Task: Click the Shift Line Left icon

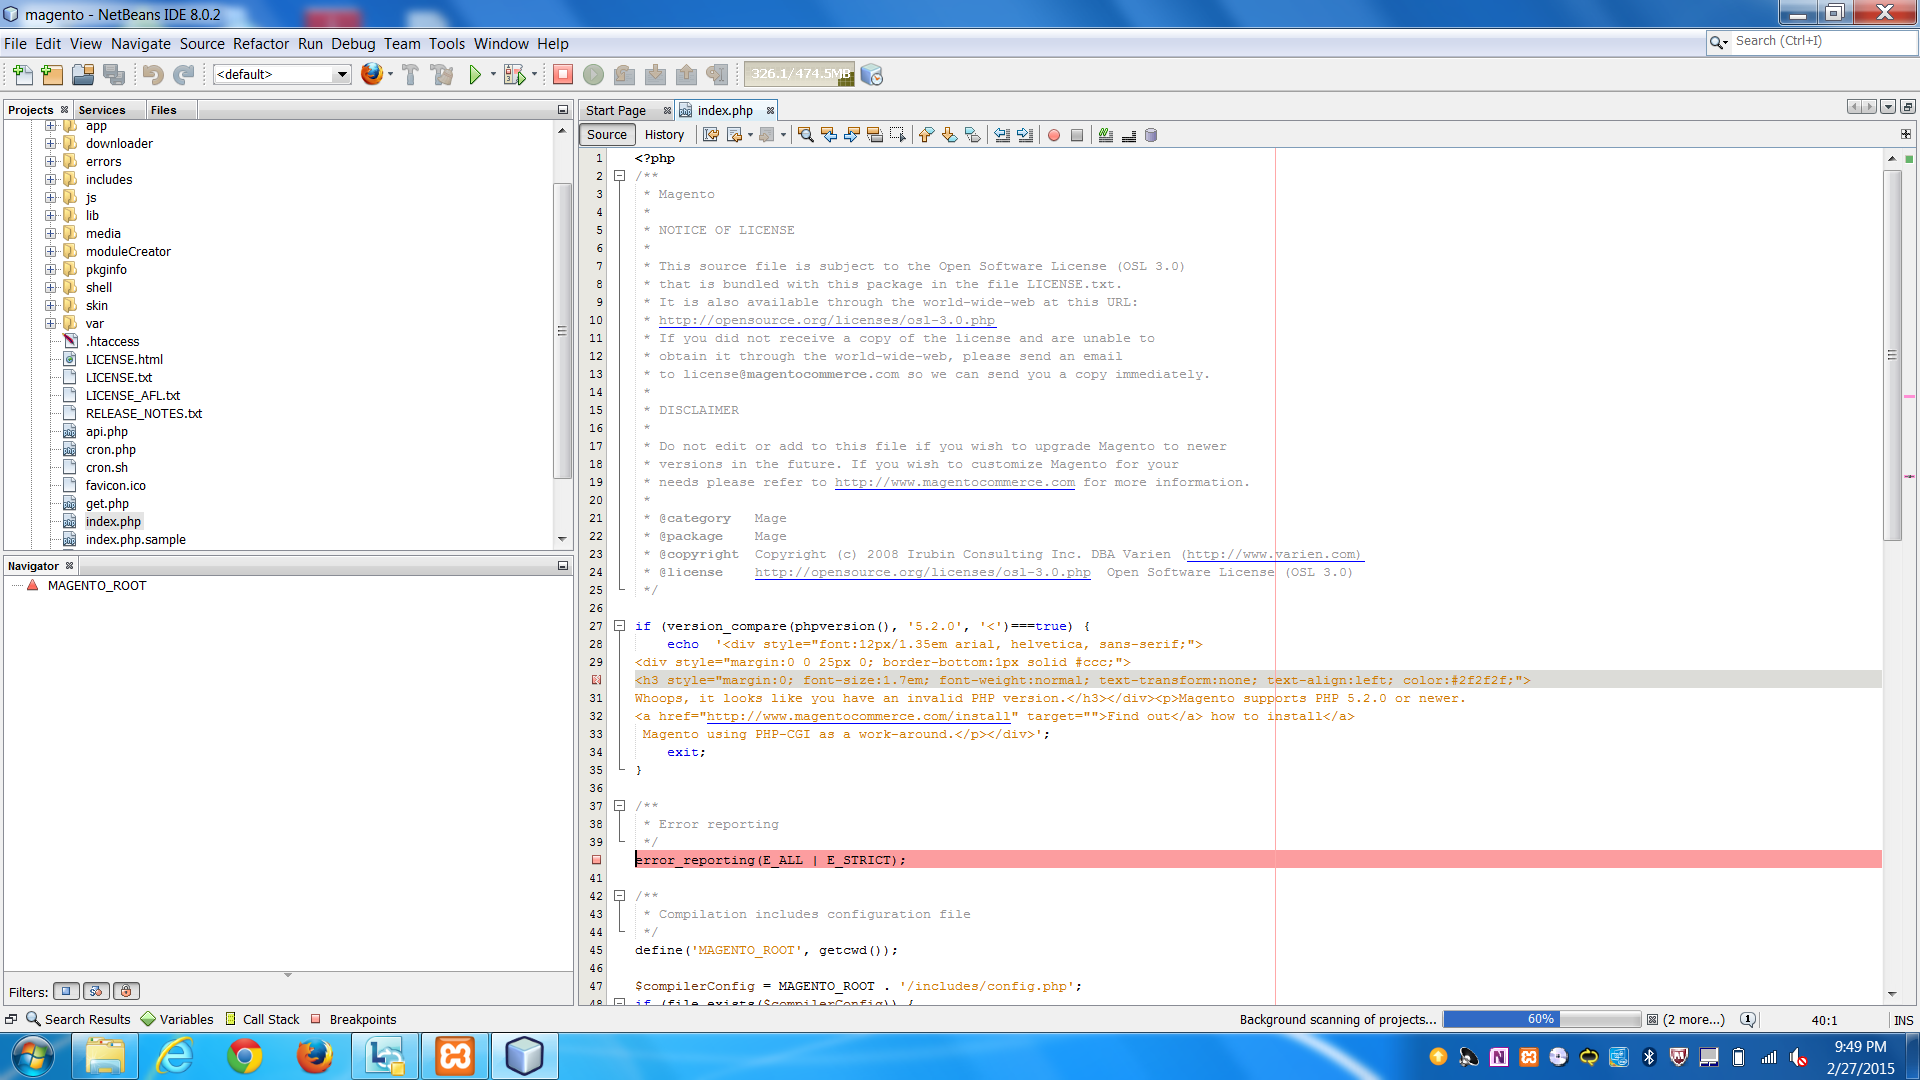Action: (x=1002, y=135)
